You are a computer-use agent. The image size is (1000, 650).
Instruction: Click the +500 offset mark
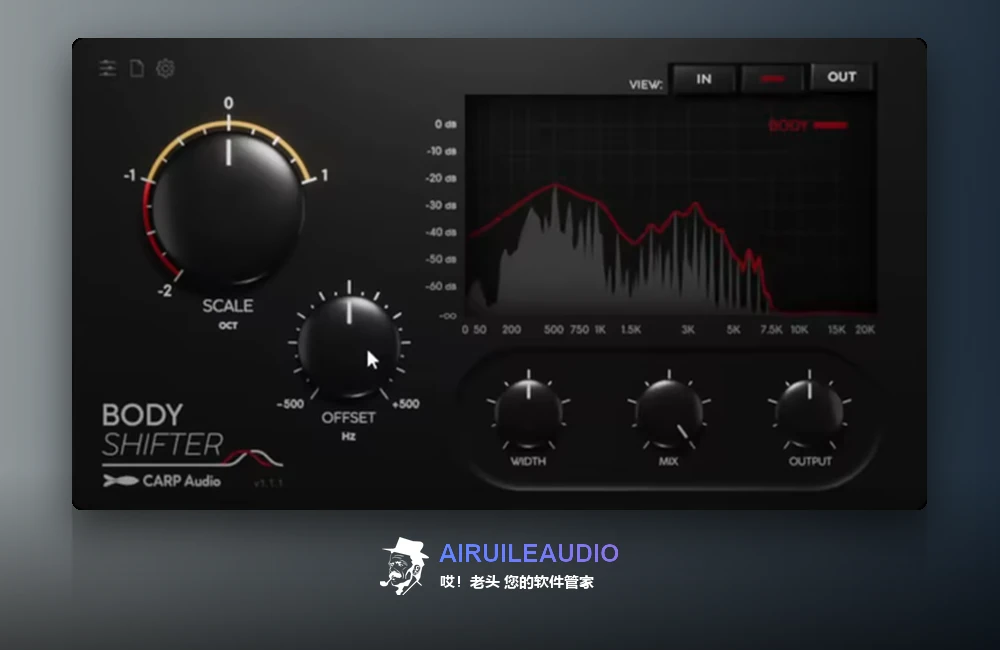(406, 404)
